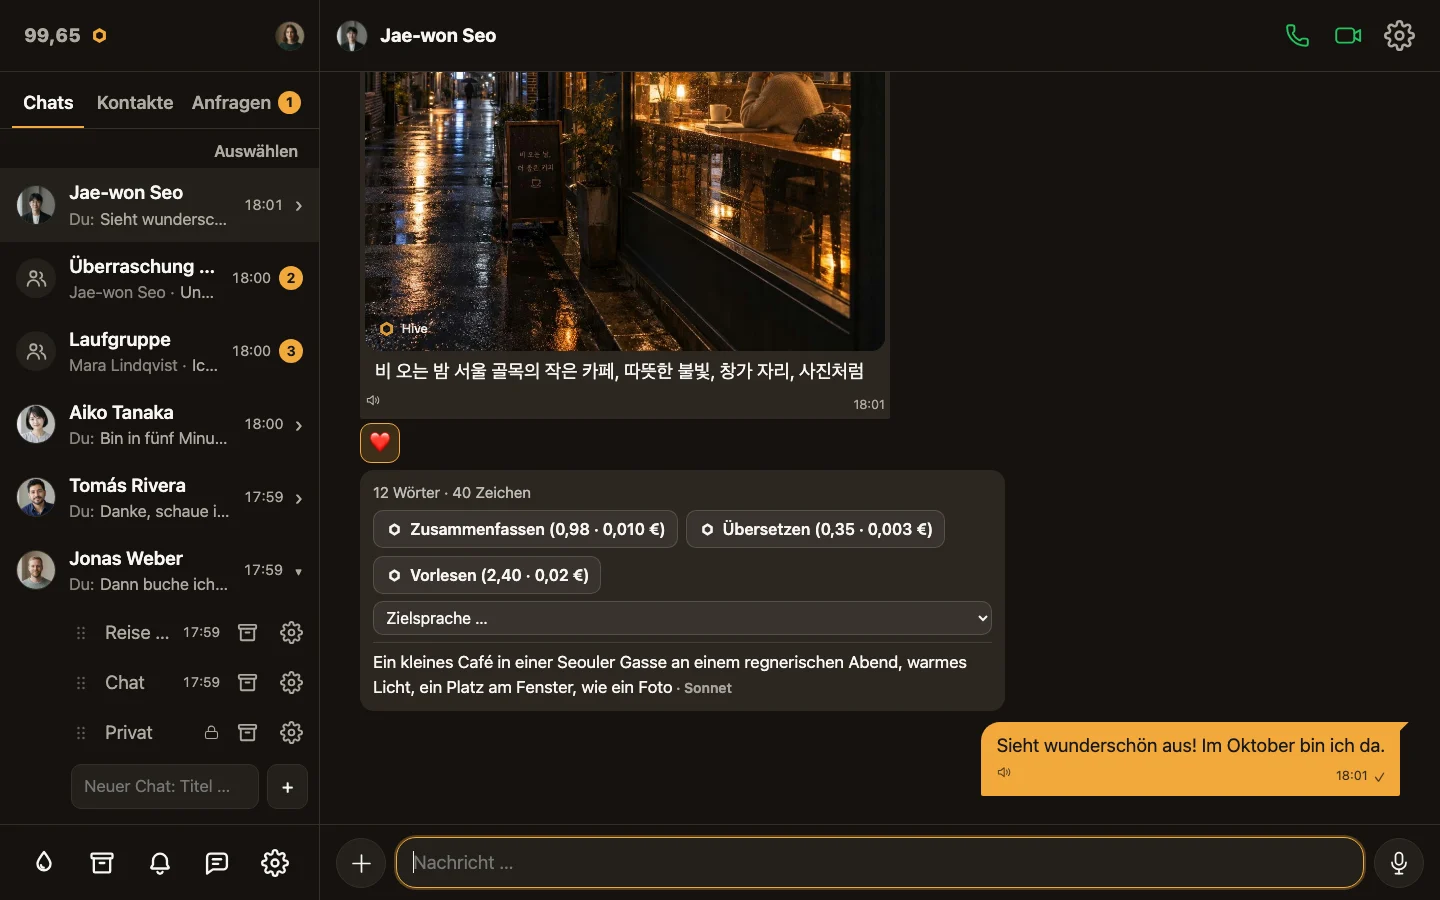Click the profile avatar beside balance
The height and width of the screenshot is (900, 1440).
pyautogui.click(x=290, y=36)
